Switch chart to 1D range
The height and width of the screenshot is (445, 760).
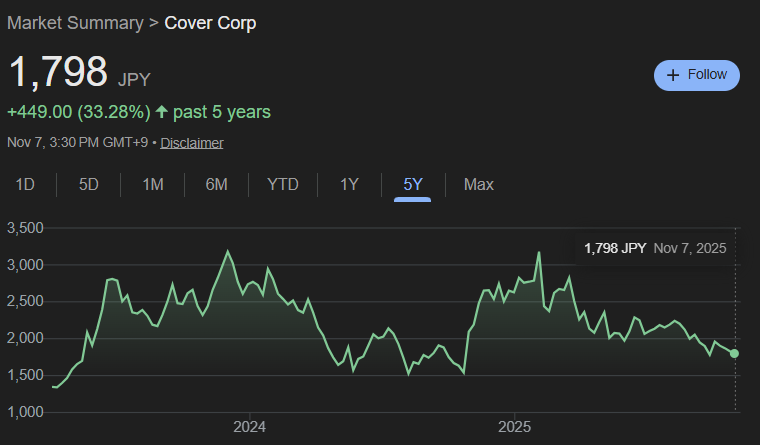(x=25, y=185)
